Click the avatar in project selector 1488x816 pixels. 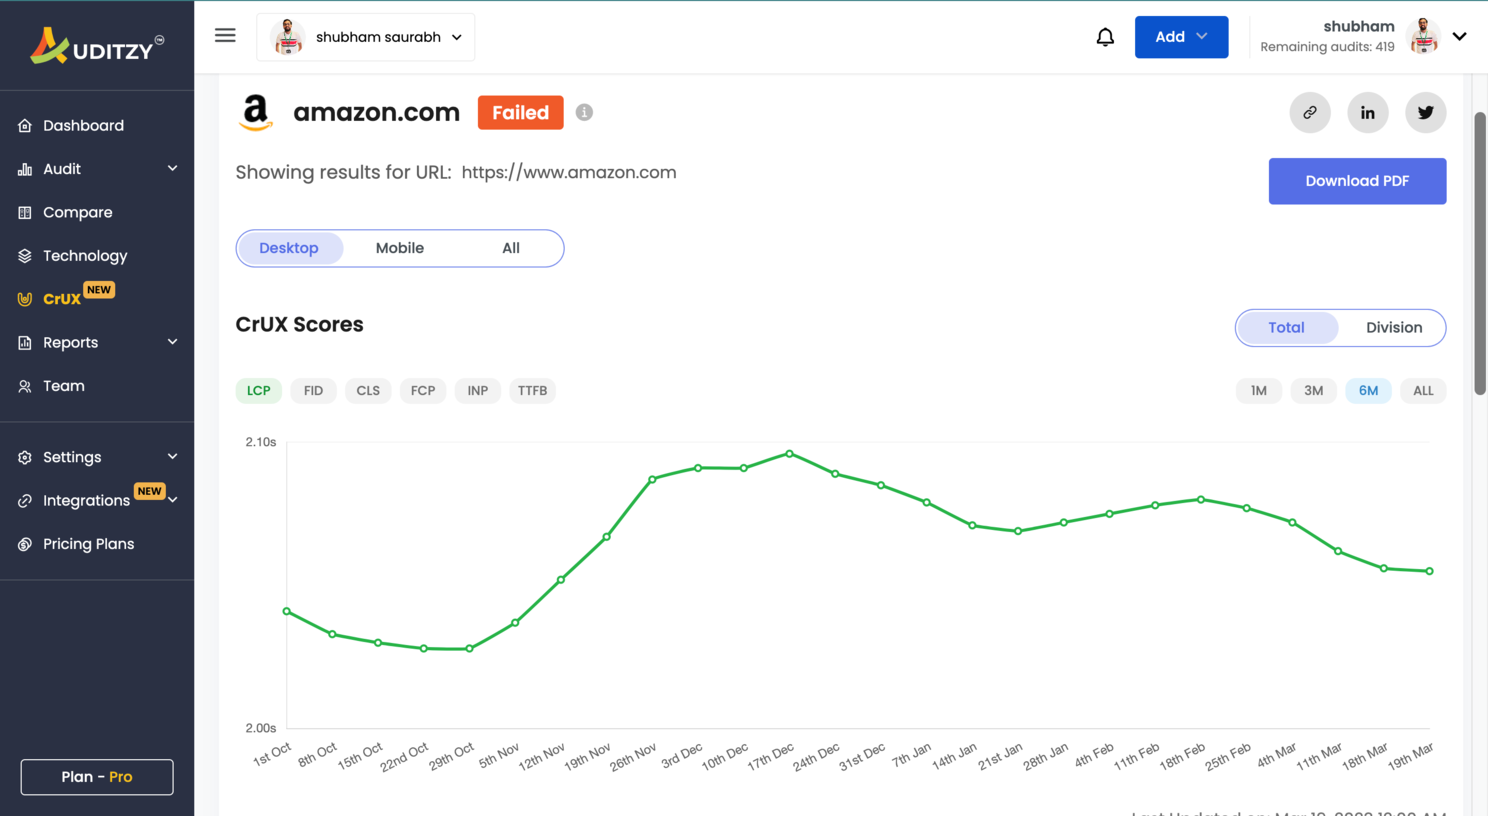(288, 37)
